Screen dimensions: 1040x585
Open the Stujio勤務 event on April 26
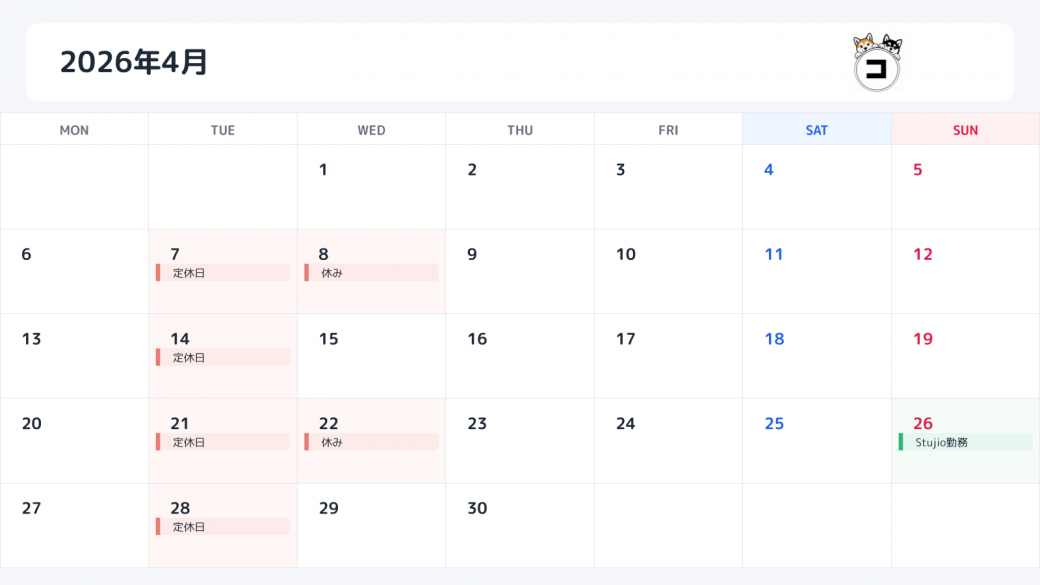pos(965,442)
